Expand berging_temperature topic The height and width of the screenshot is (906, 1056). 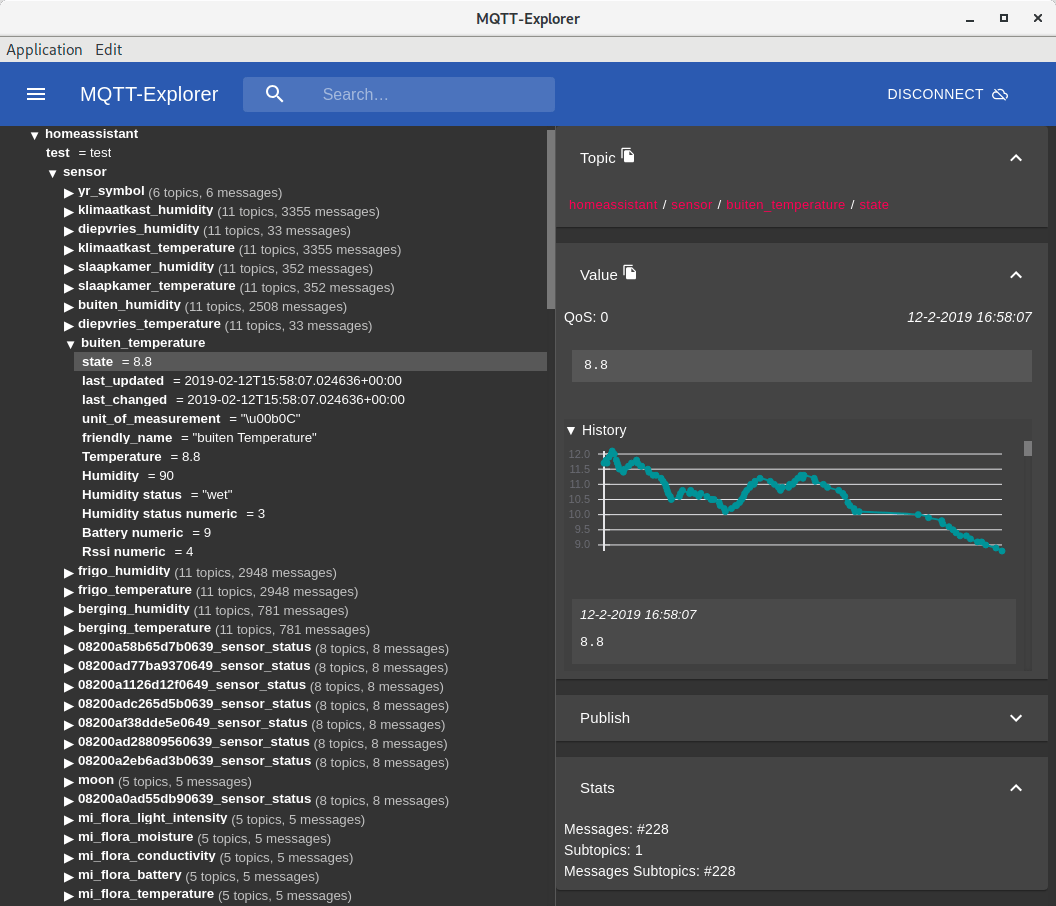[x=69, y=629]
